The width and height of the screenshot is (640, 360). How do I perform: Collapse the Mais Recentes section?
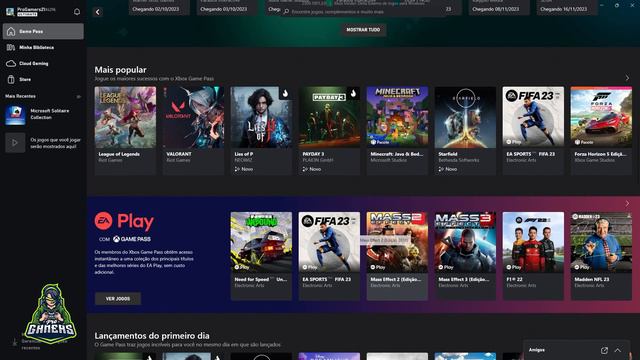pyautogui.click(x=79, y=97)
